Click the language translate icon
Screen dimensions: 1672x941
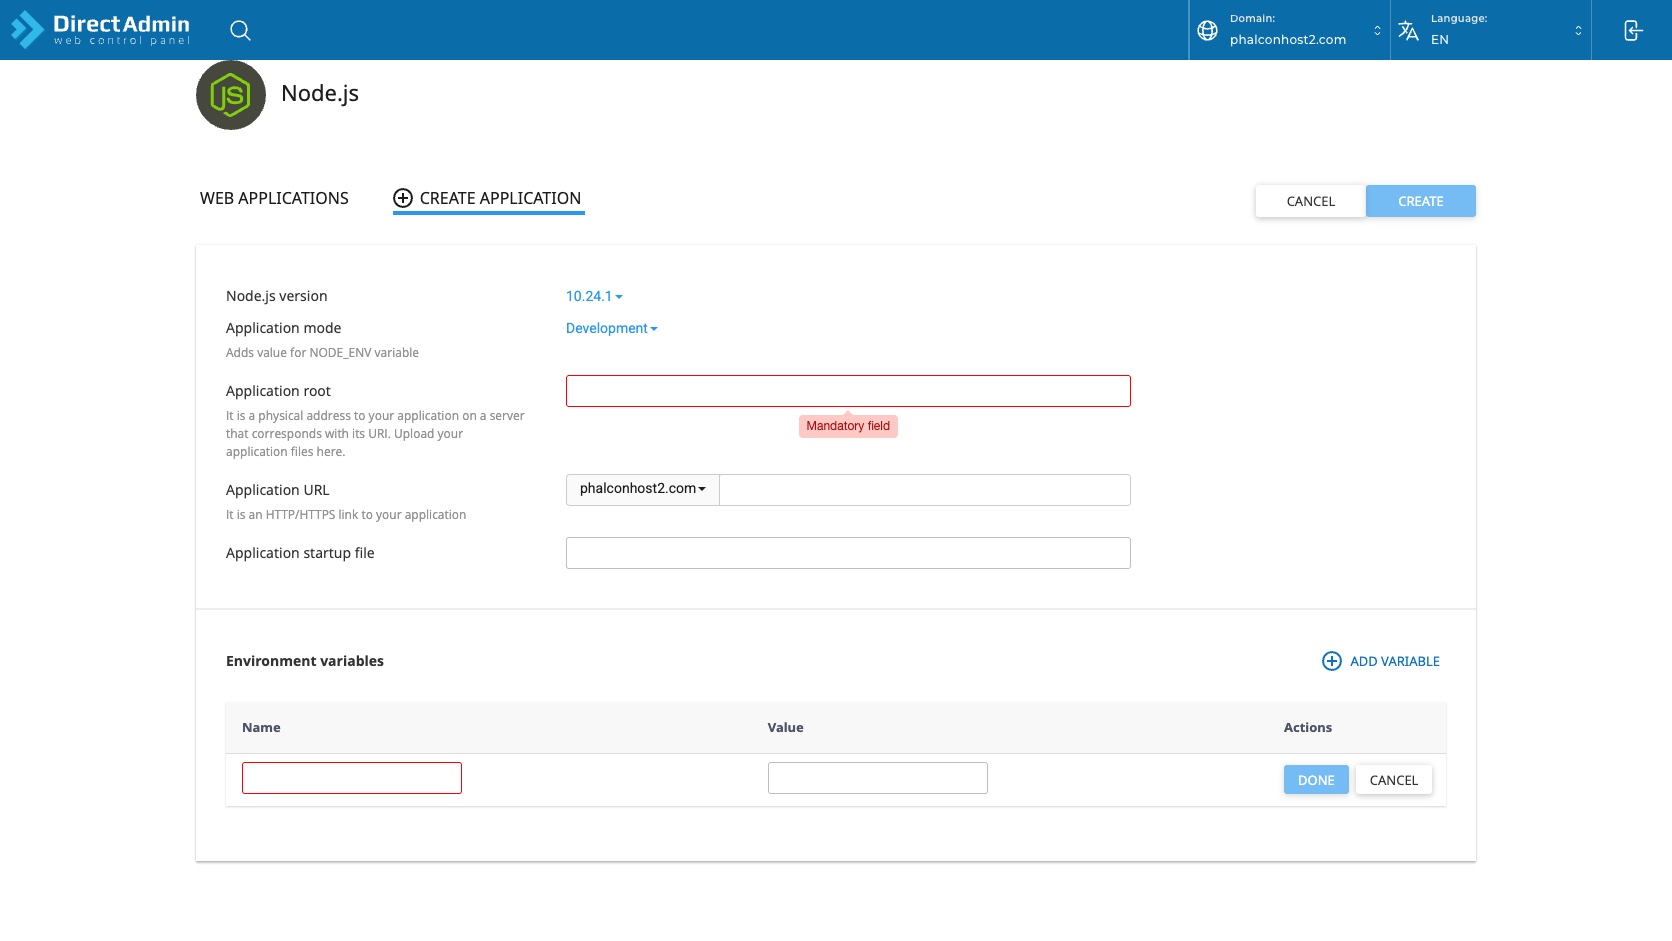tap(1408, 30)
